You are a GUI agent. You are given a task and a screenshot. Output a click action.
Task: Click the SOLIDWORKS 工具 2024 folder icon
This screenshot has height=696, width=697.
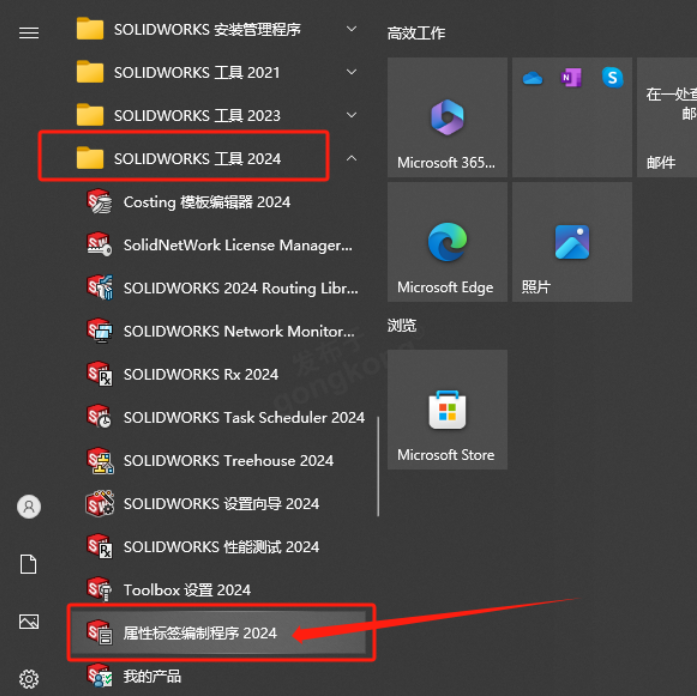tap(90, 158)
